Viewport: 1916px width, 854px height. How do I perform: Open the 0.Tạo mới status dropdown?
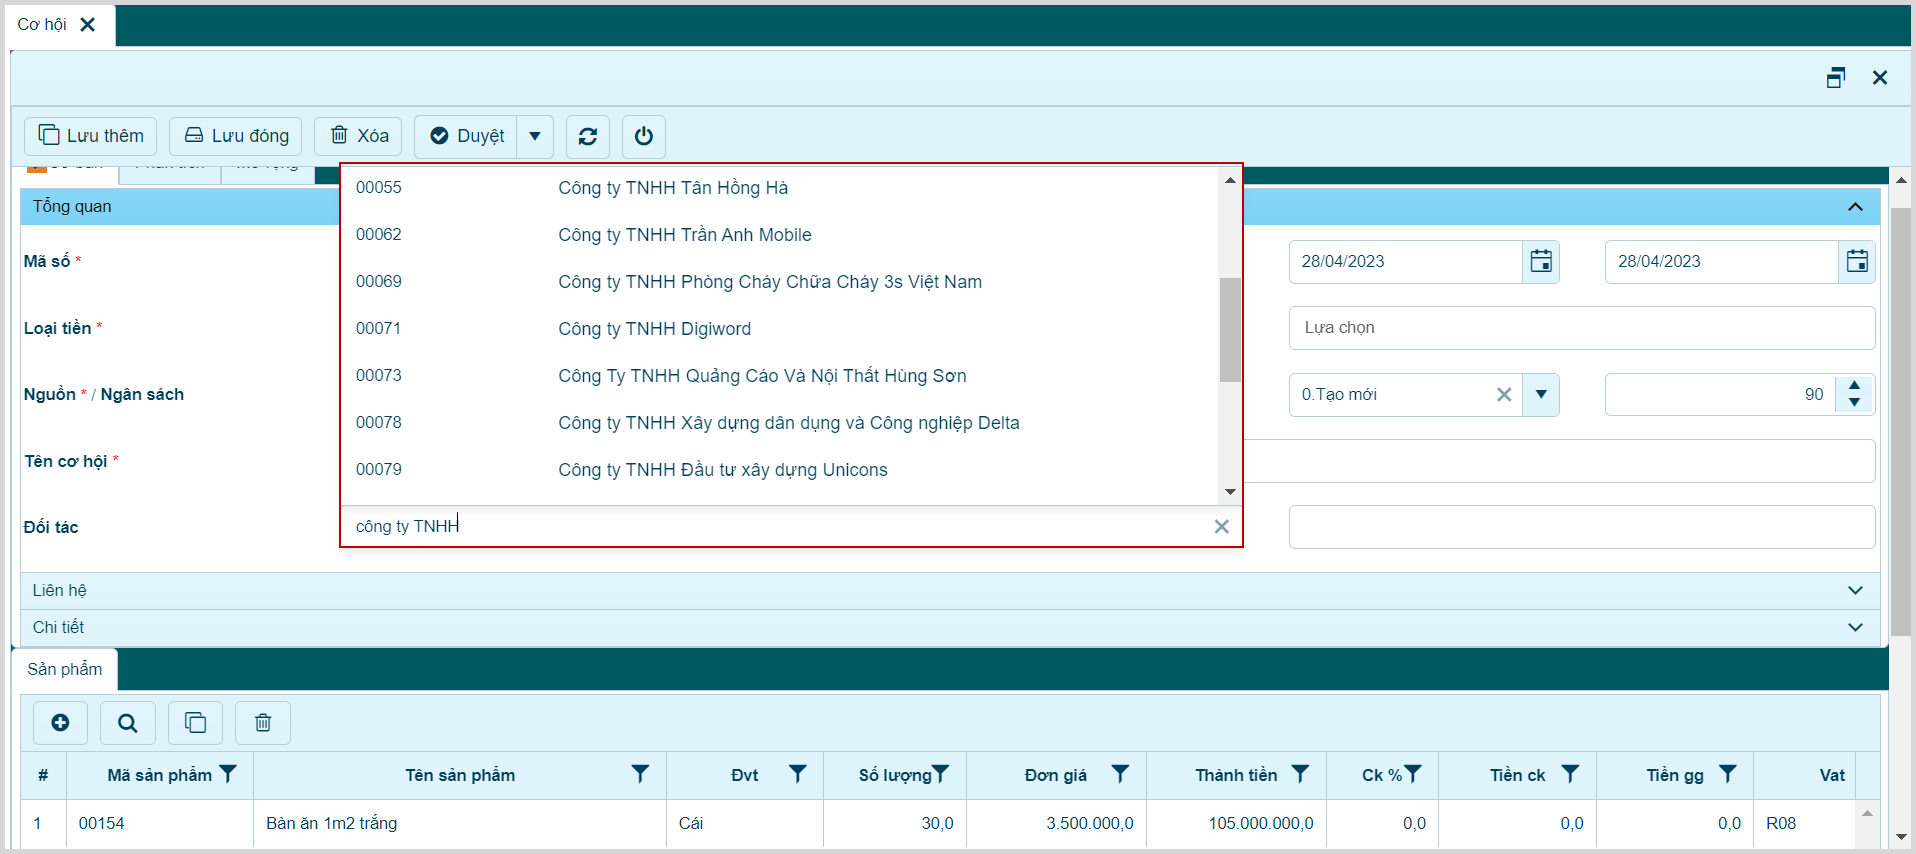click(x=1541, y=394)
